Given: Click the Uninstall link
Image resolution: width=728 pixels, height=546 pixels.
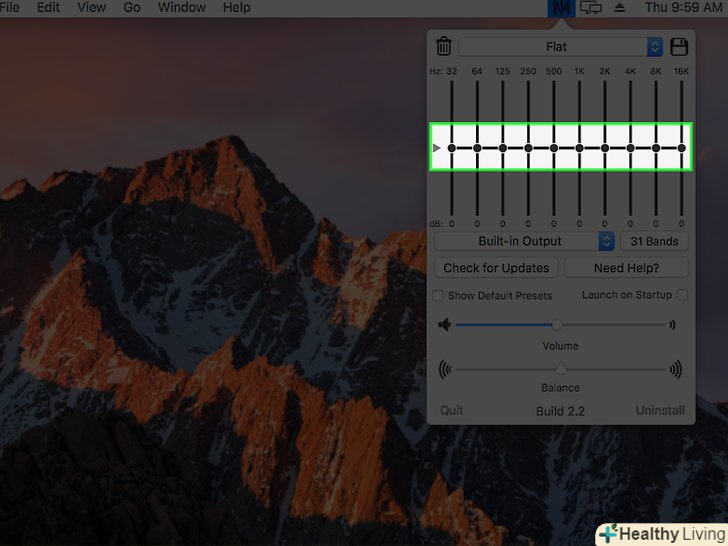Looking at the screenshot, I should pyautogui.click(x=660, y=410).
